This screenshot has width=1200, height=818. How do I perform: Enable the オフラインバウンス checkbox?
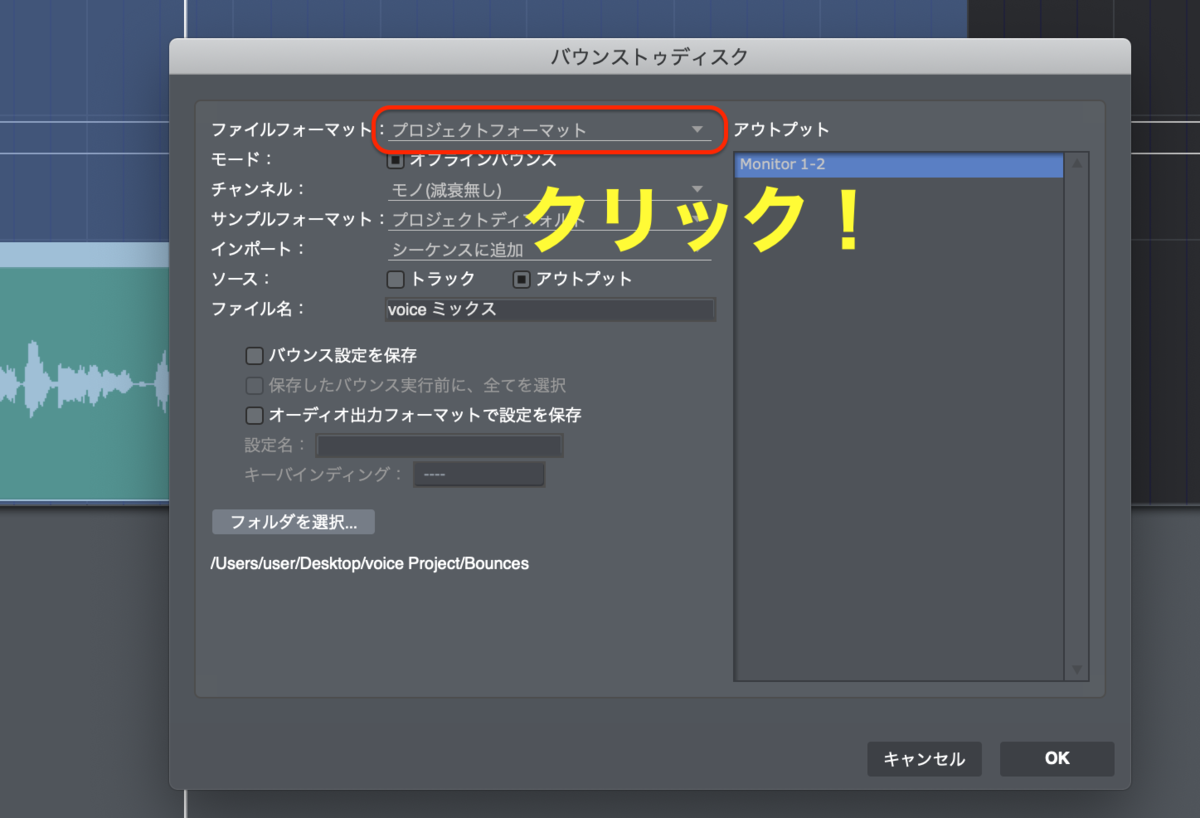click(393, 159)
